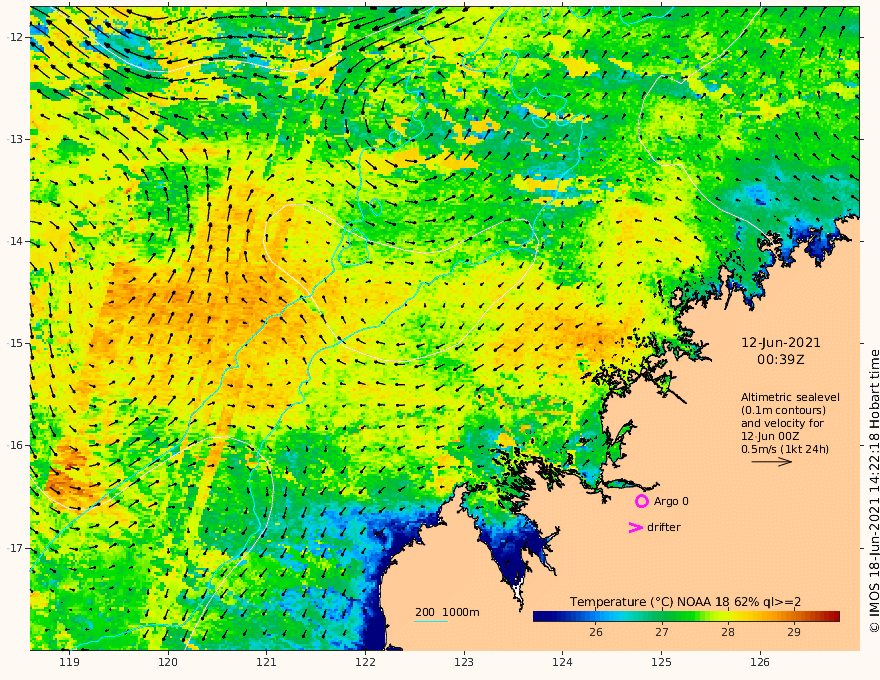Click the '(0.1m contours)' text
Viewport: 880px width, 680px height.
[783, 410]
